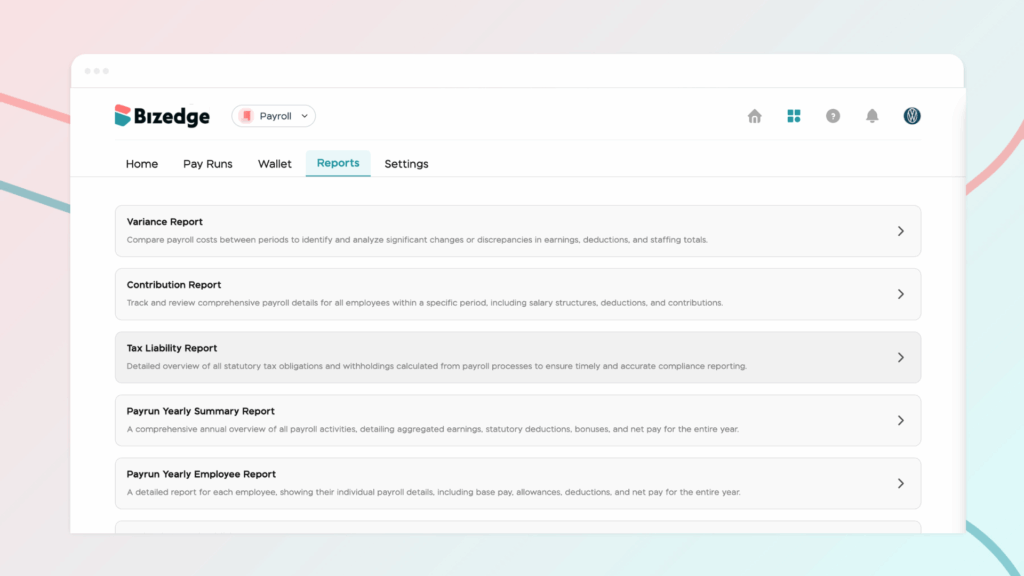Open Payrun Yearly Employee Report arrow
The height and width of the screenshot is (576, 1024).
[x=900, y=483]
